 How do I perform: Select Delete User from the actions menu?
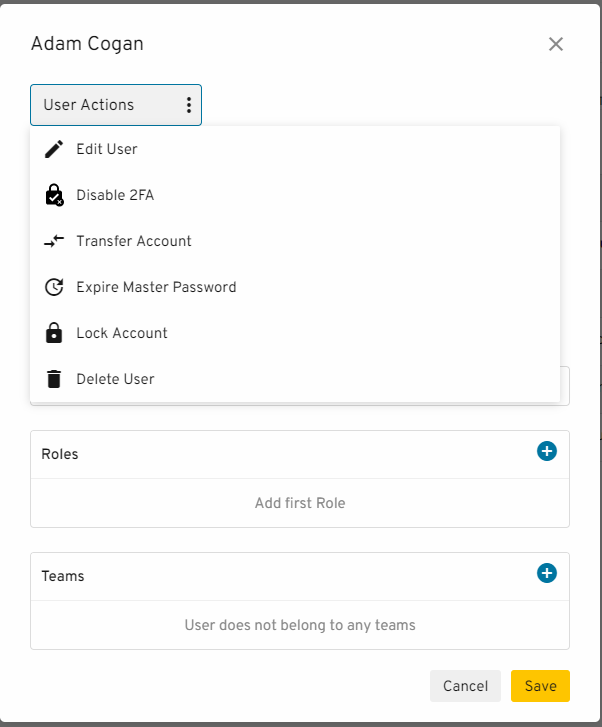(x=115, y=379)
